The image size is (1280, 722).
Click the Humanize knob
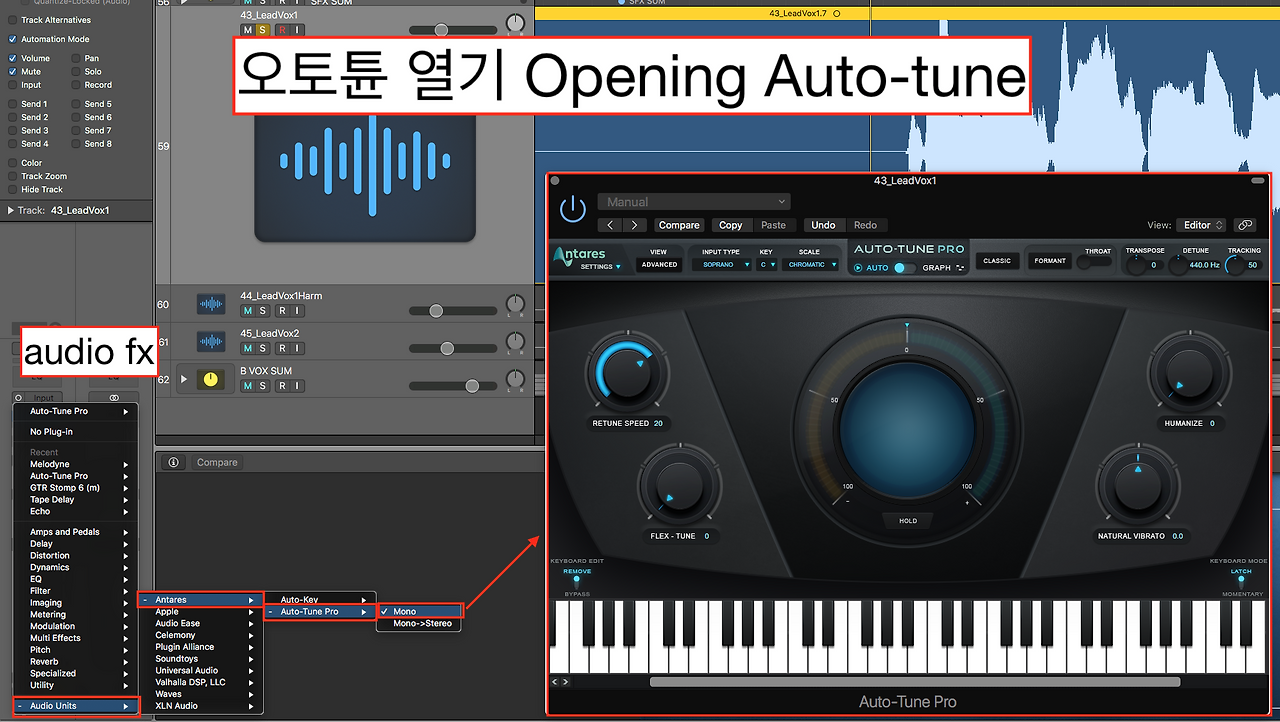pos(1188,374)
